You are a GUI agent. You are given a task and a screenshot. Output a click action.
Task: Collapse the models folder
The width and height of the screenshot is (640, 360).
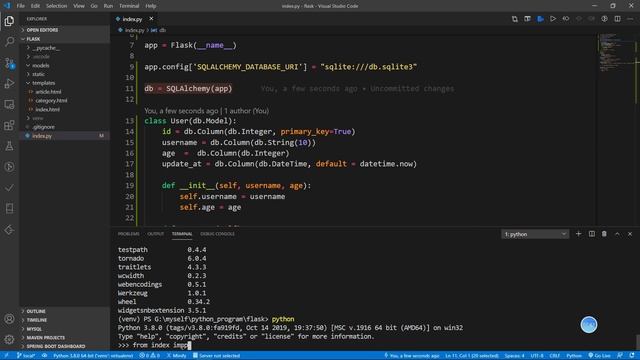[64, 65]
